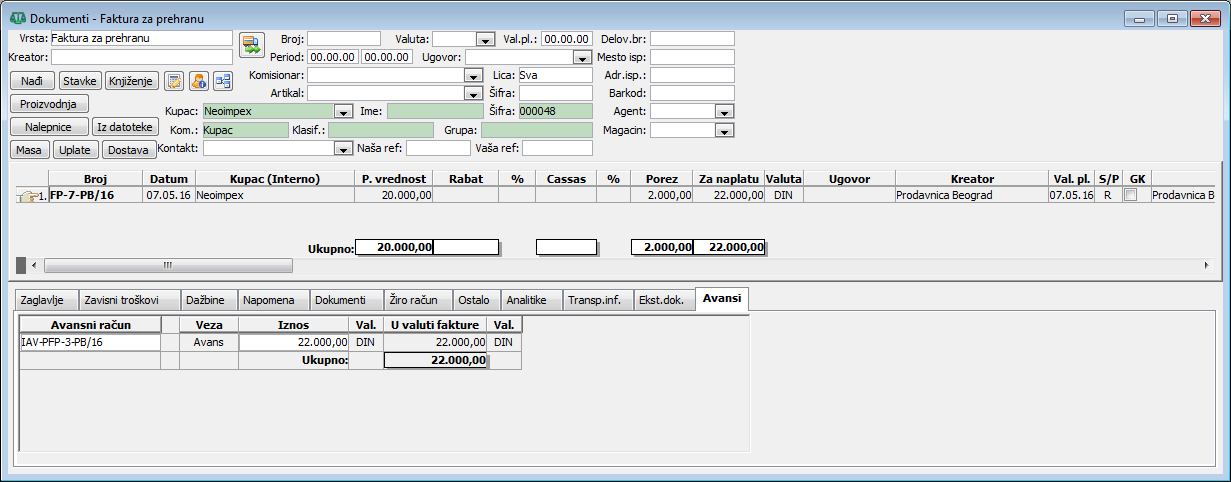Click the user info icon in button row
The width and height of the screenshot is (1231, 482).
click(x=198, y=81)
